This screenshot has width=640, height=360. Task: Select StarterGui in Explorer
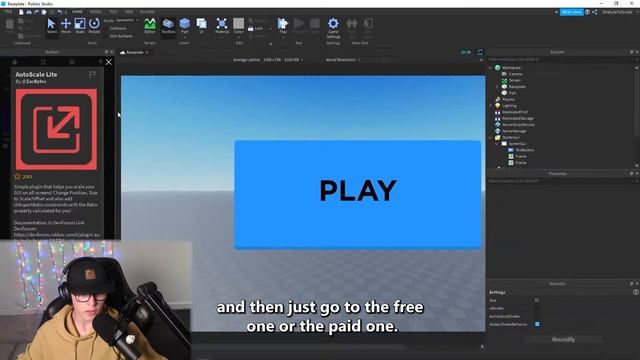click(511, 137)
